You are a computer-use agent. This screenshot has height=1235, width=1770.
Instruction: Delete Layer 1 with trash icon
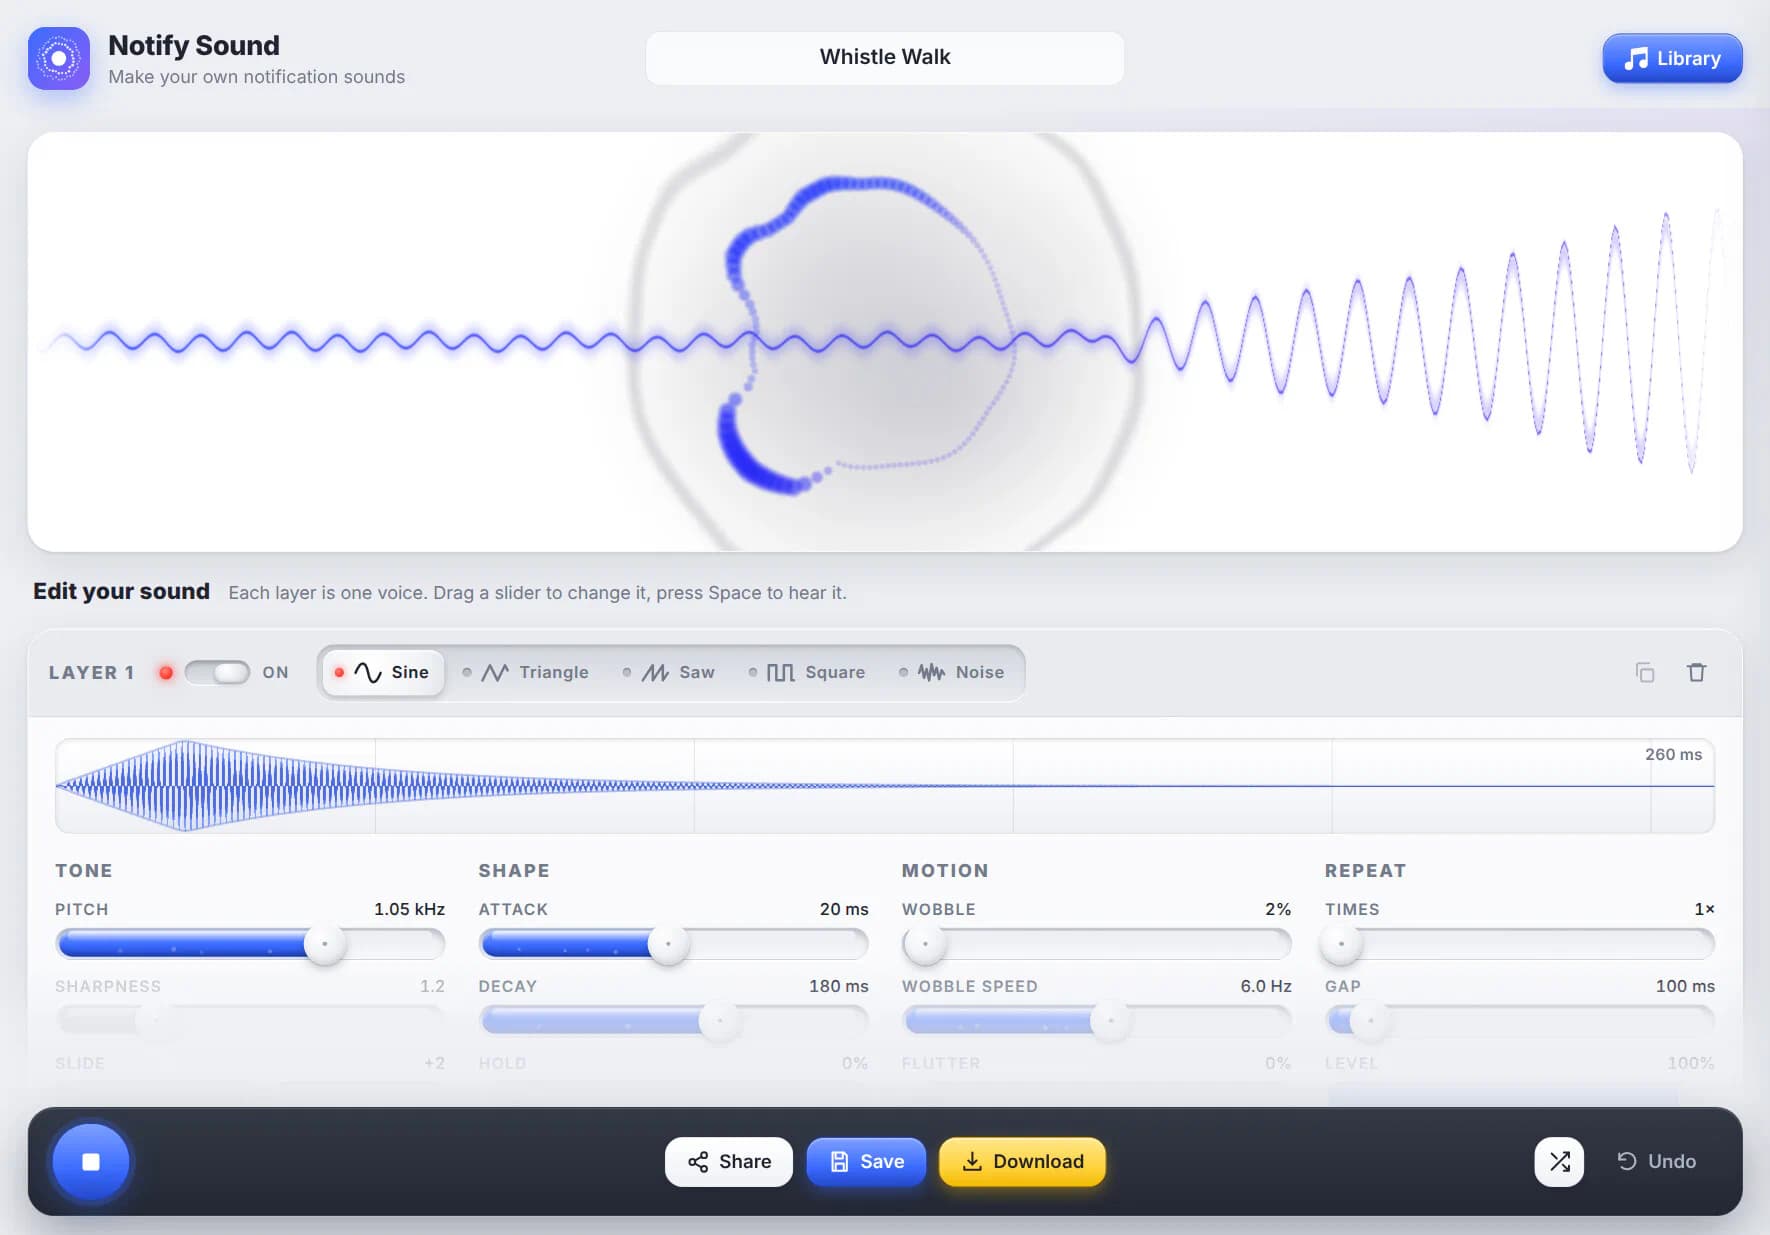[x=1697, y=672]
